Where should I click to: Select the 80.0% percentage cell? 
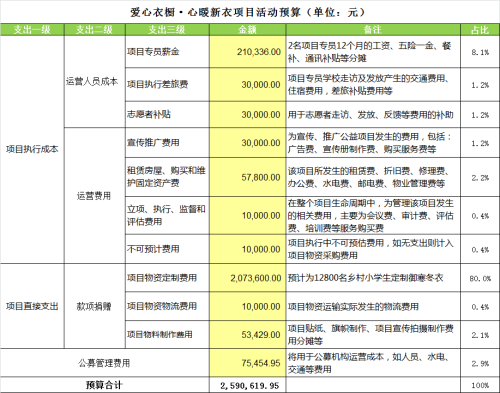480,278
